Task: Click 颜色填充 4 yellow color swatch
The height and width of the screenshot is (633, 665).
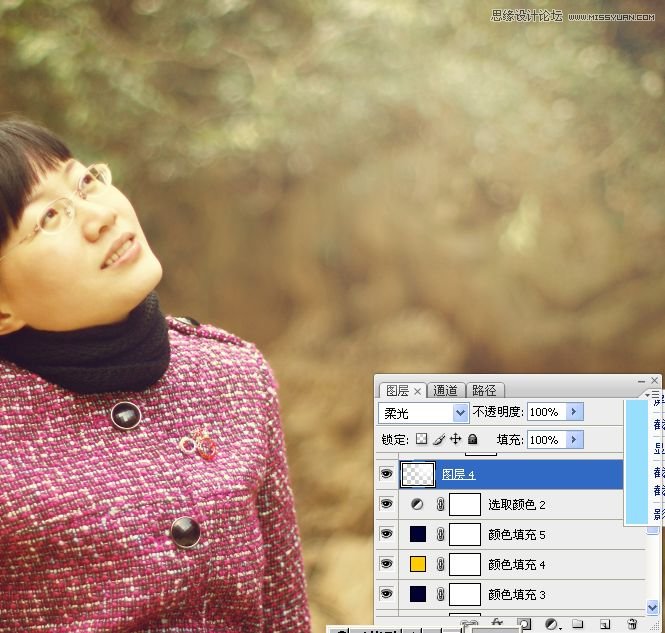Action: [x=418, y=564]
